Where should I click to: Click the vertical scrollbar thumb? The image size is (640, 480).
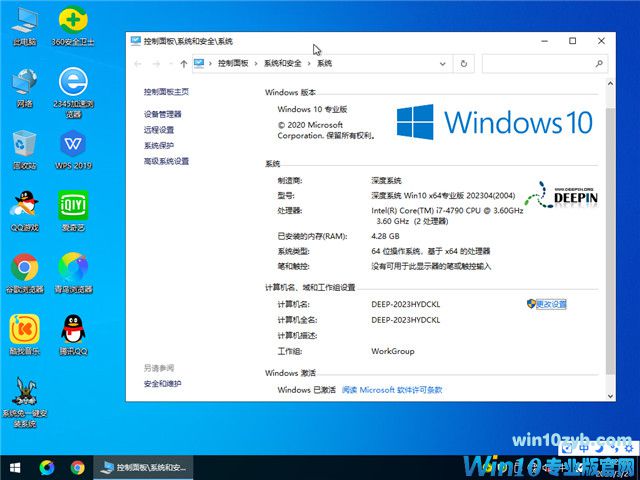click(x=610, y=241)
